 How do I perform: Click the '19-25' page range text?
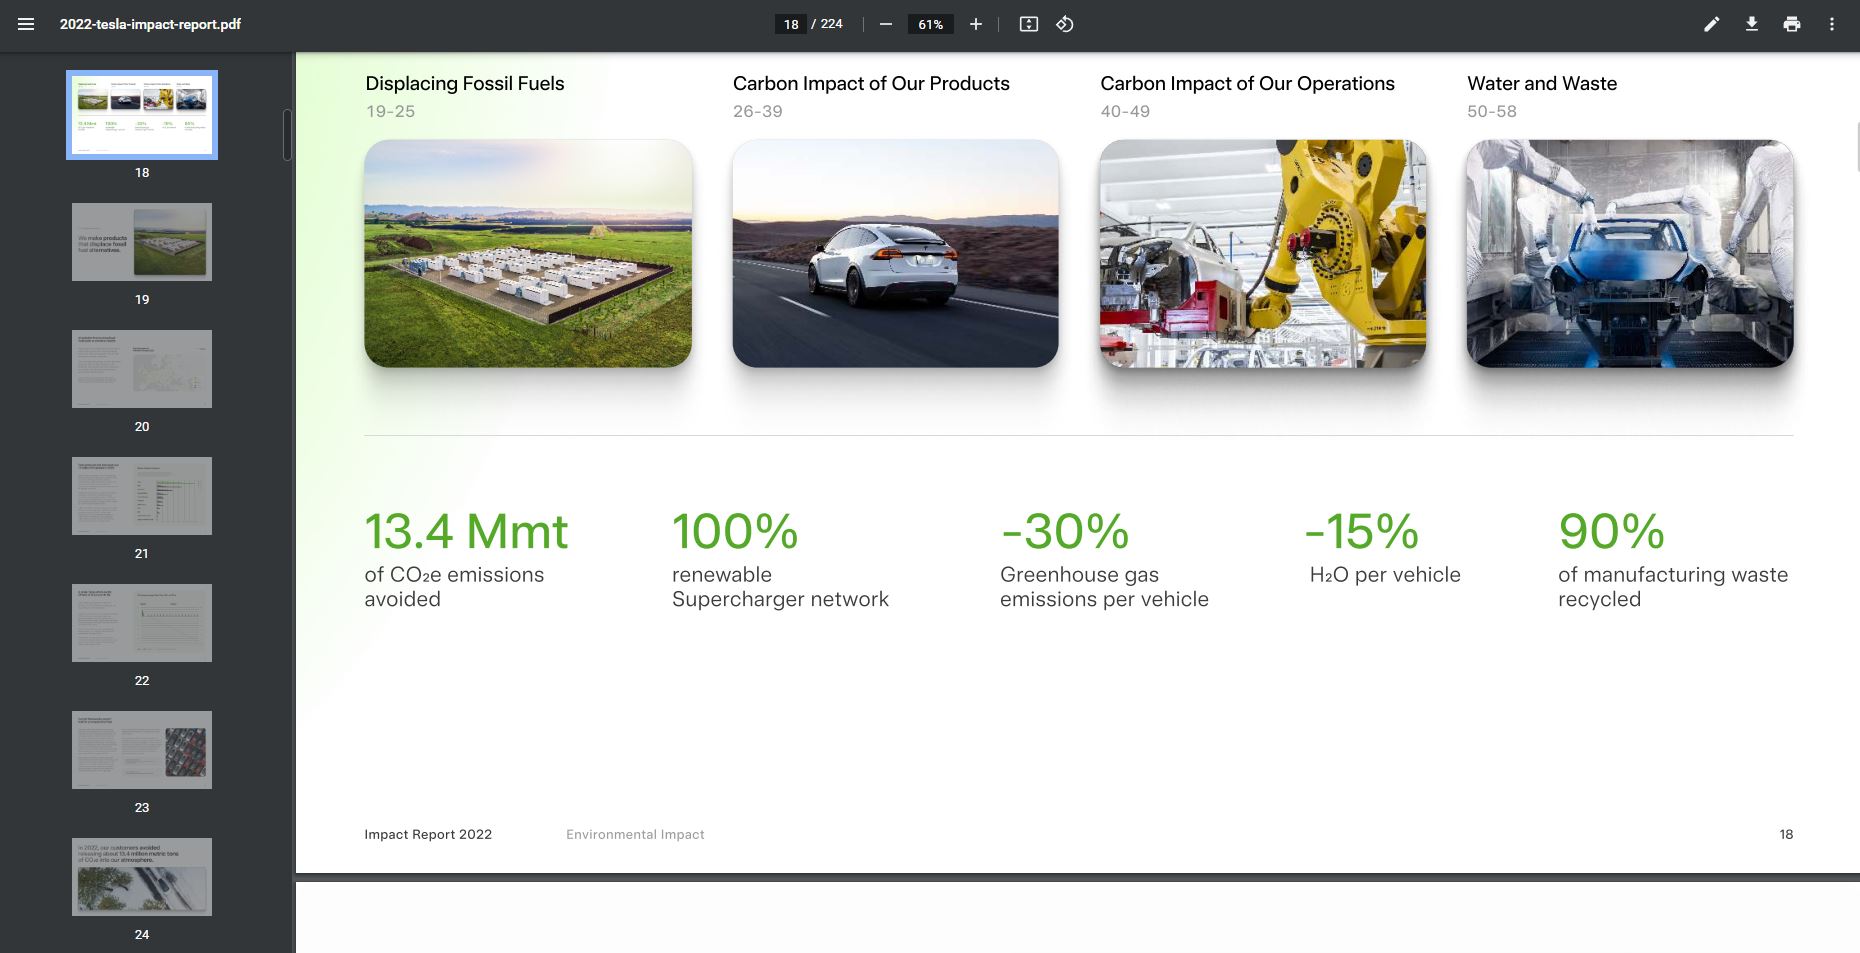390,111
